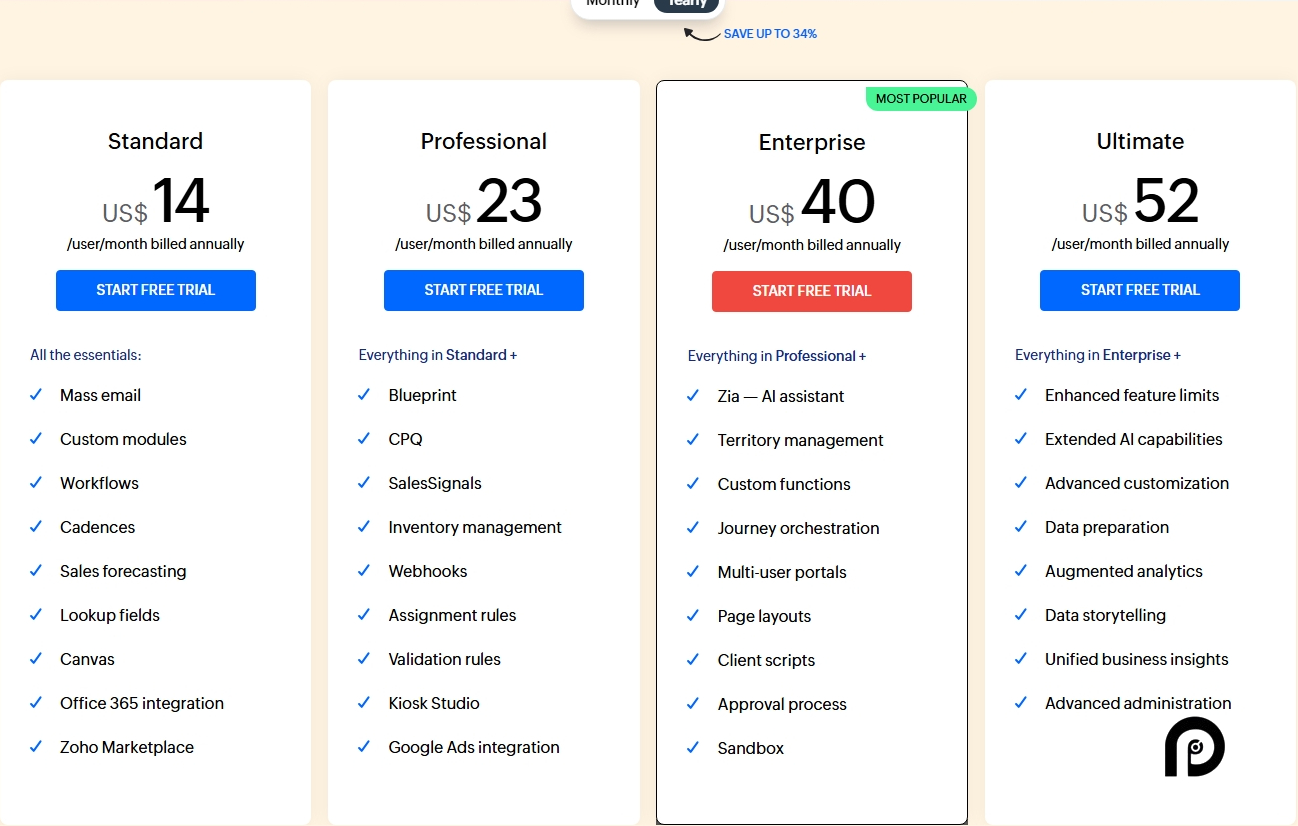Click 'SAVE UP TO 34%' text
This screenshot has height=826, width=1298.
770,34
